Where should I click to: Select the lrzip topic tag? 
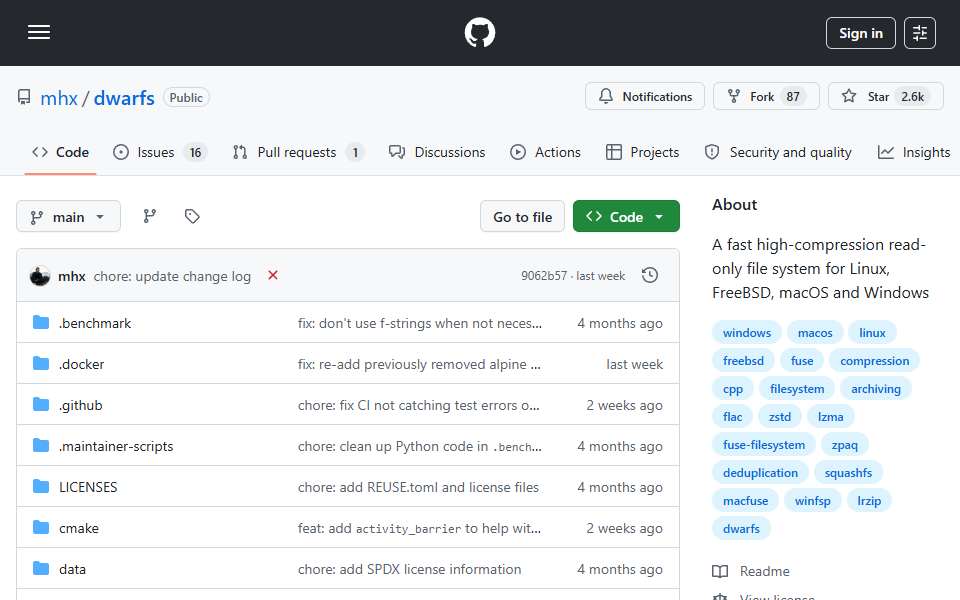click(869, 501)
